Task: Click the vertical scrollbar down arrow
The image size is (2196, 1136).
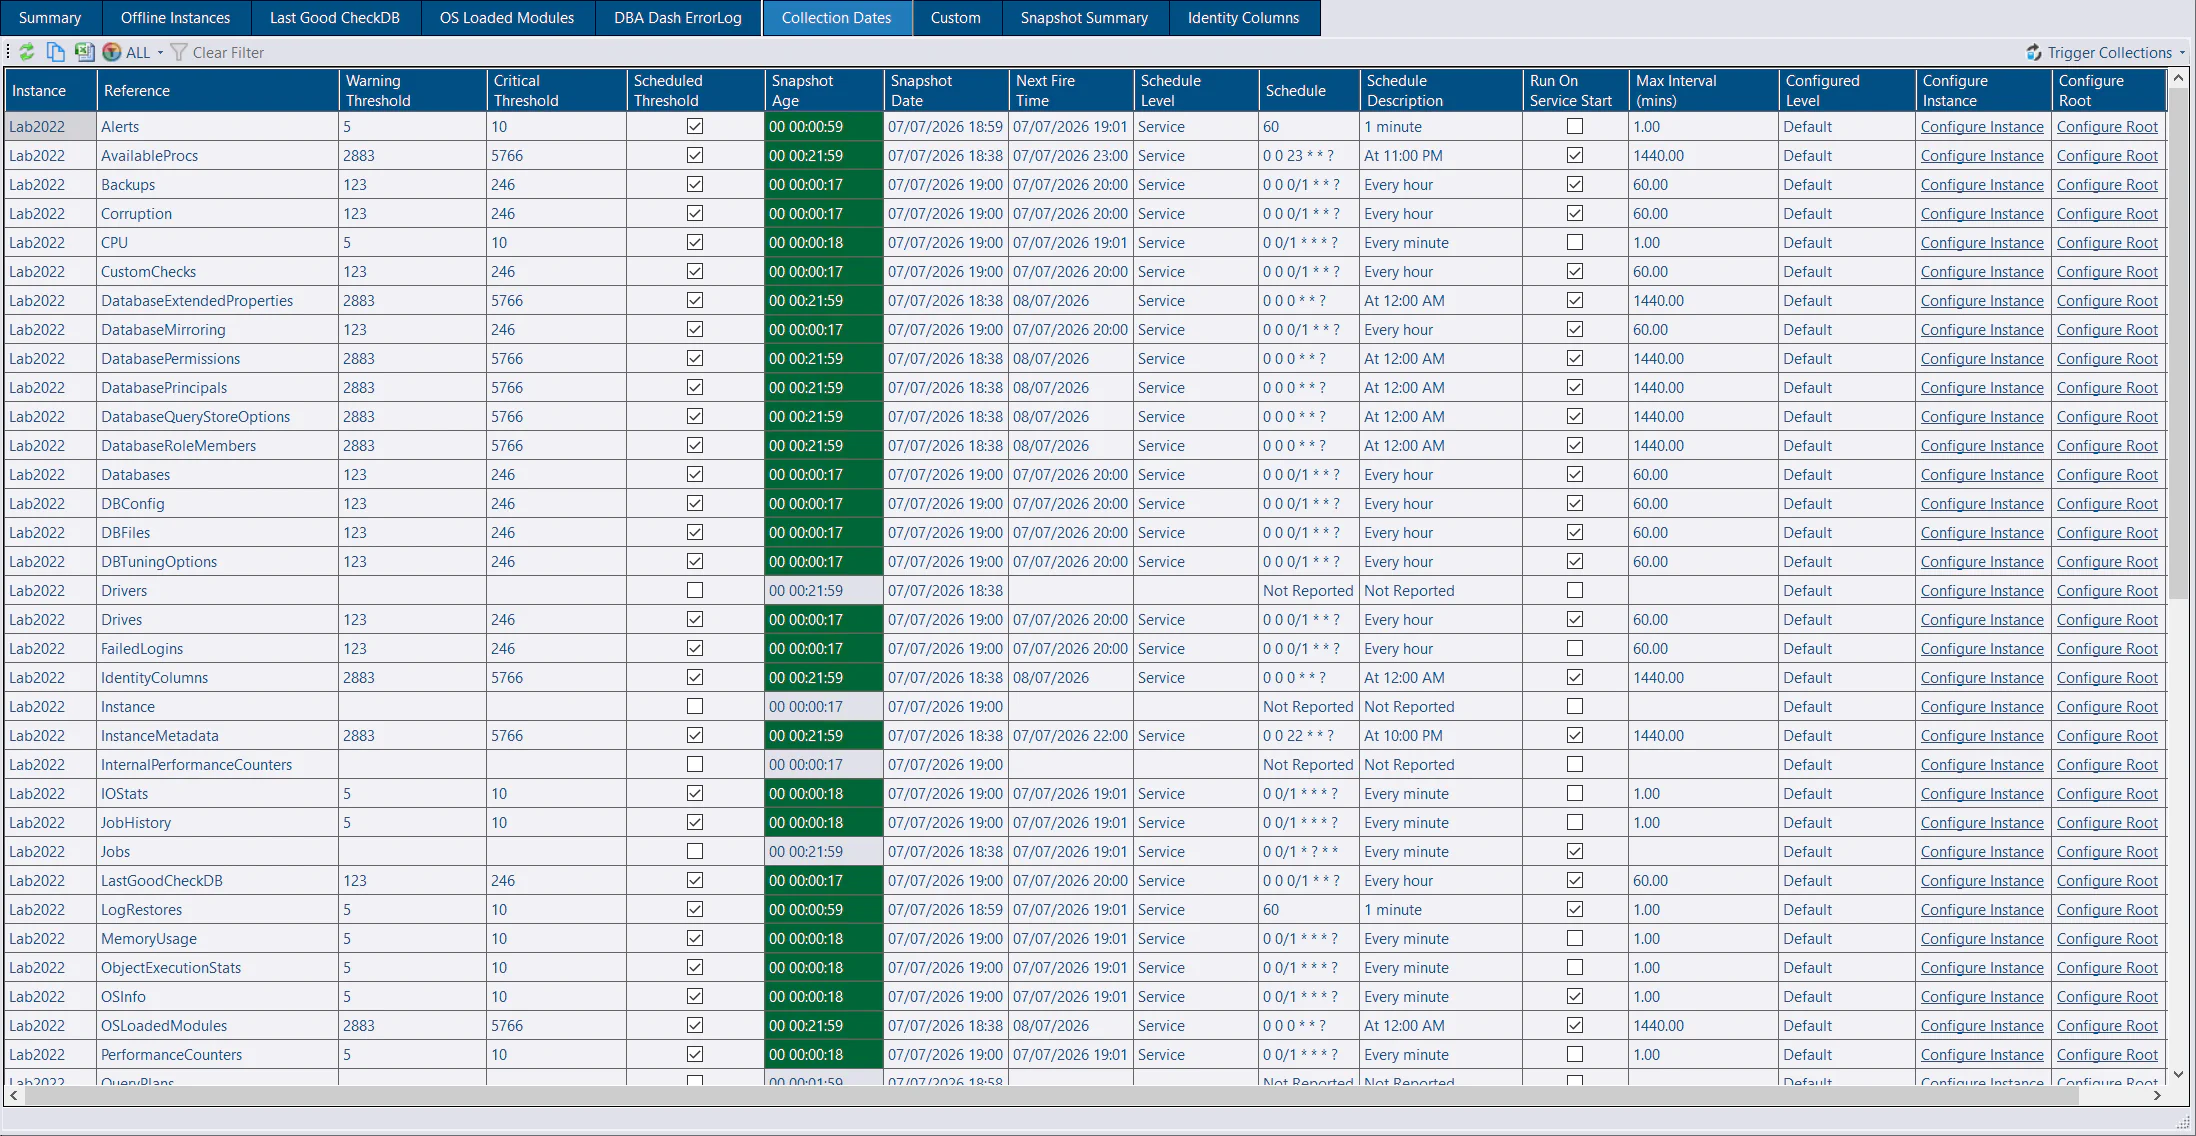Action: 2179,1075
